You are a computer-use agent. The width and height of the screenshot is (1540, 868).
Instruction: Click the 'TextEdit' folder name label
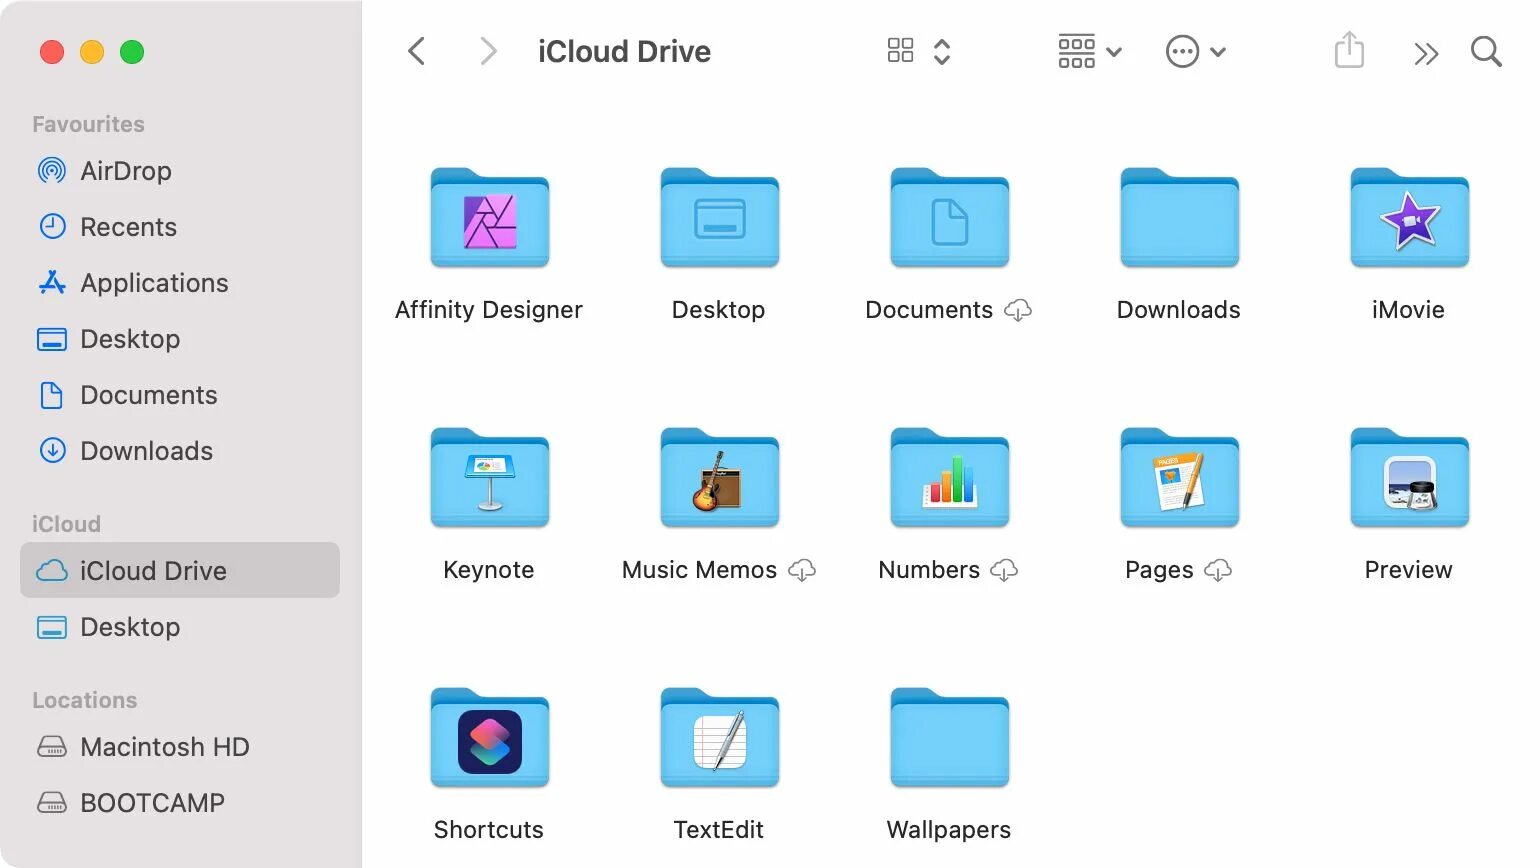point(718,830)
